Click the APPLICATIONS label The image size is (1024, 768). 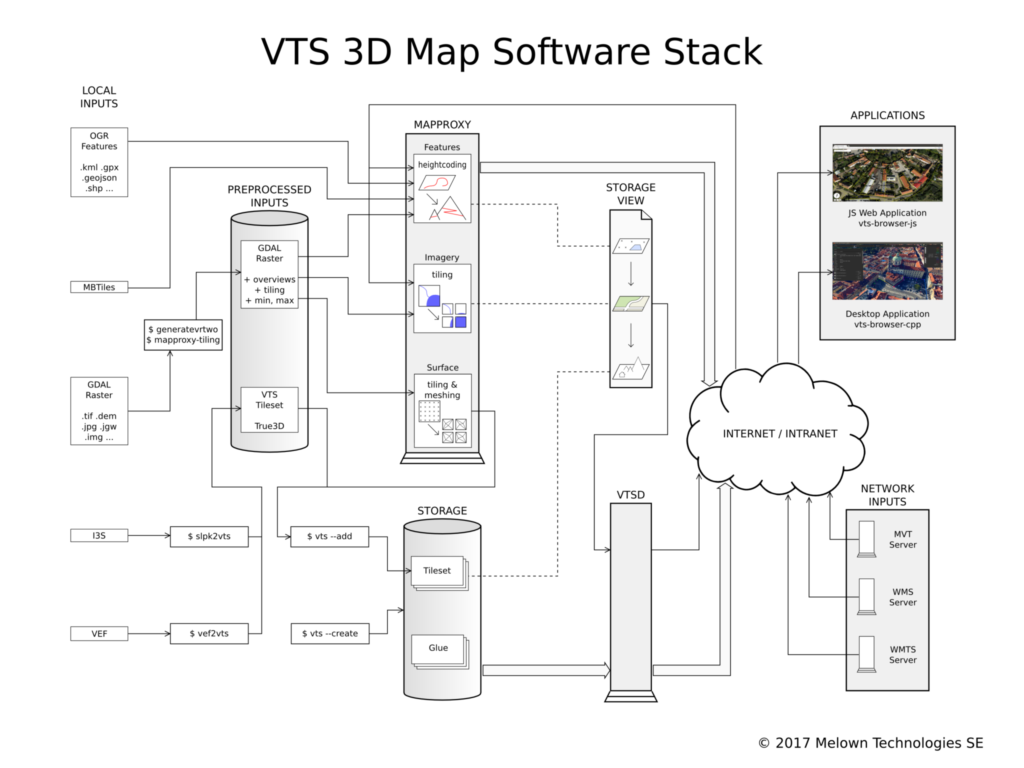(x=888, y=116)
